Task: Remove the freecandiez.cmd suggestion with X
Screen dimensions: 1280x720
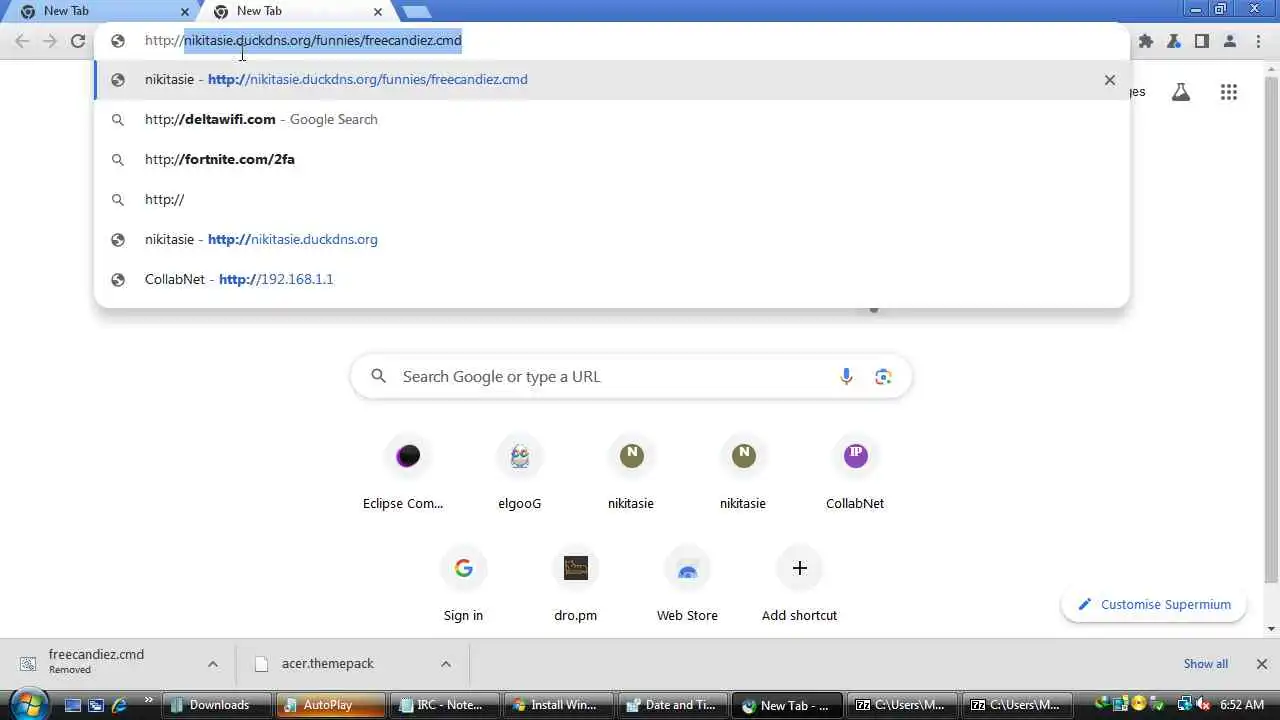Action: coord(1109,80)
